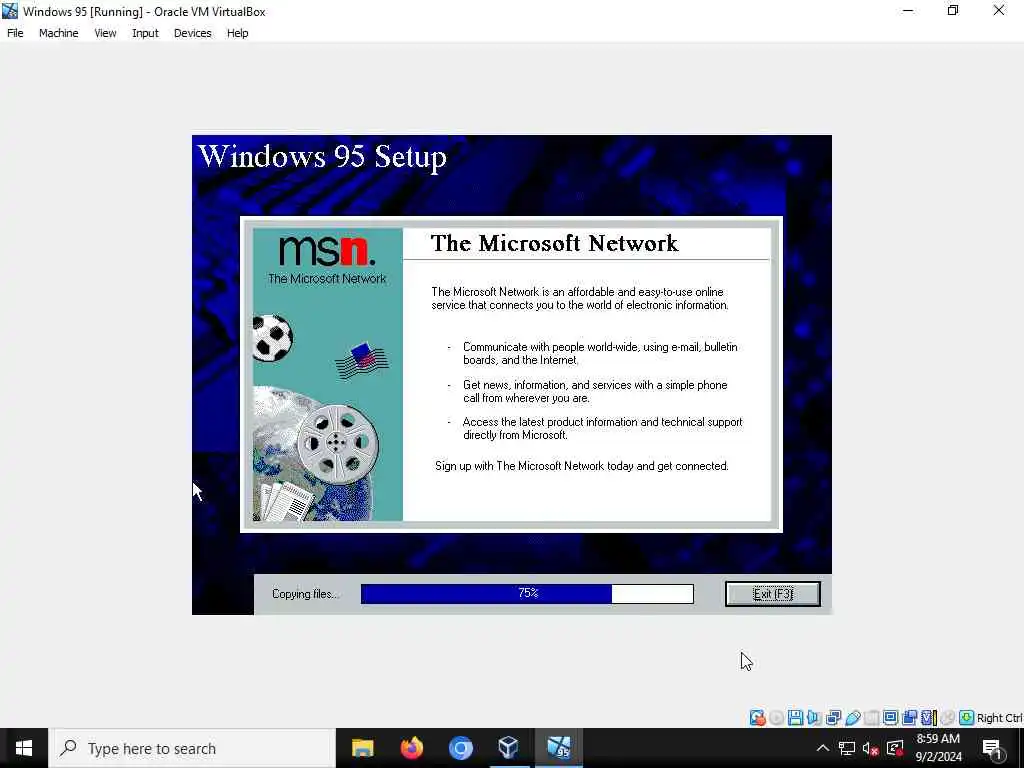Image resolution: width=1024 pixels, height=768 pixels.
Task: Restore down the VirtualBox window
Action: tap(953, 10)
